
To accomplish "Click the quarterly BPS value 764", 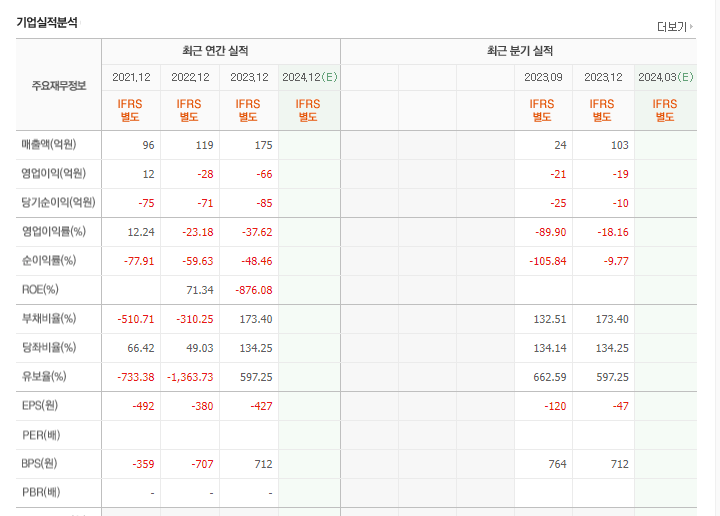I will (556, 464).
